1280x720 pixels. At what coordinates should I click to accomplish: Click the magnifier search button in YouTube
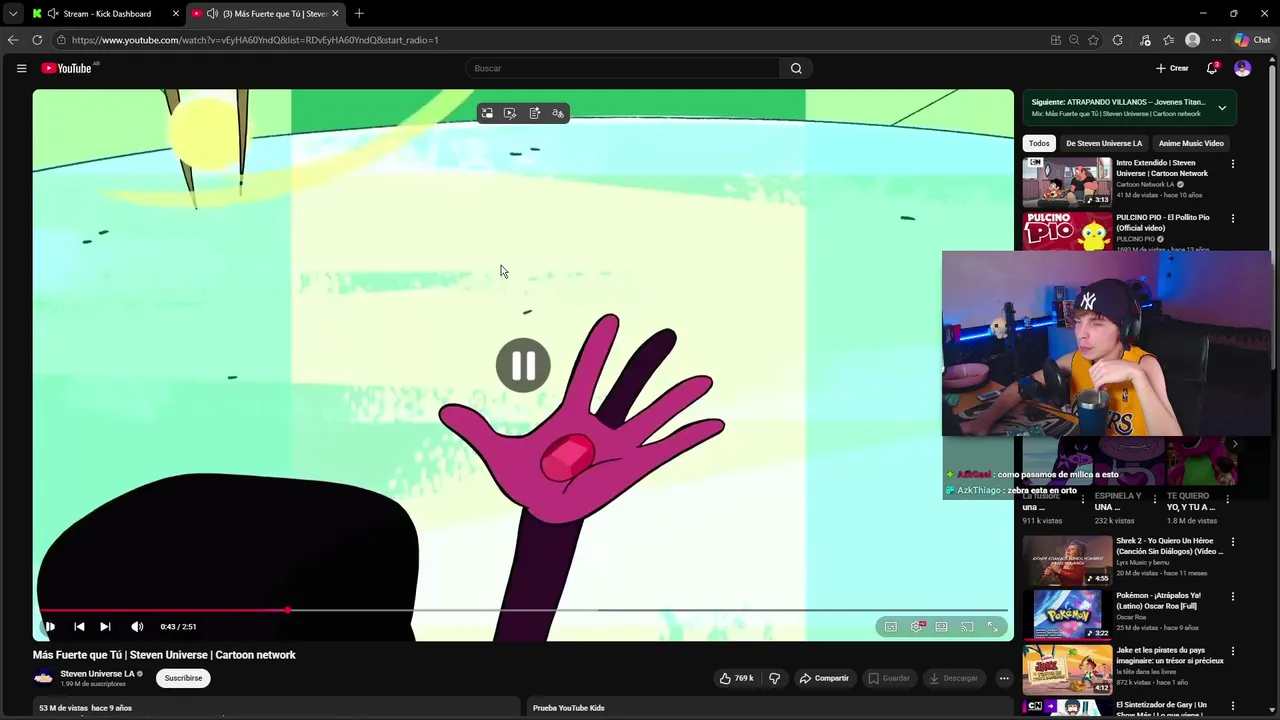tap(796, 68)
